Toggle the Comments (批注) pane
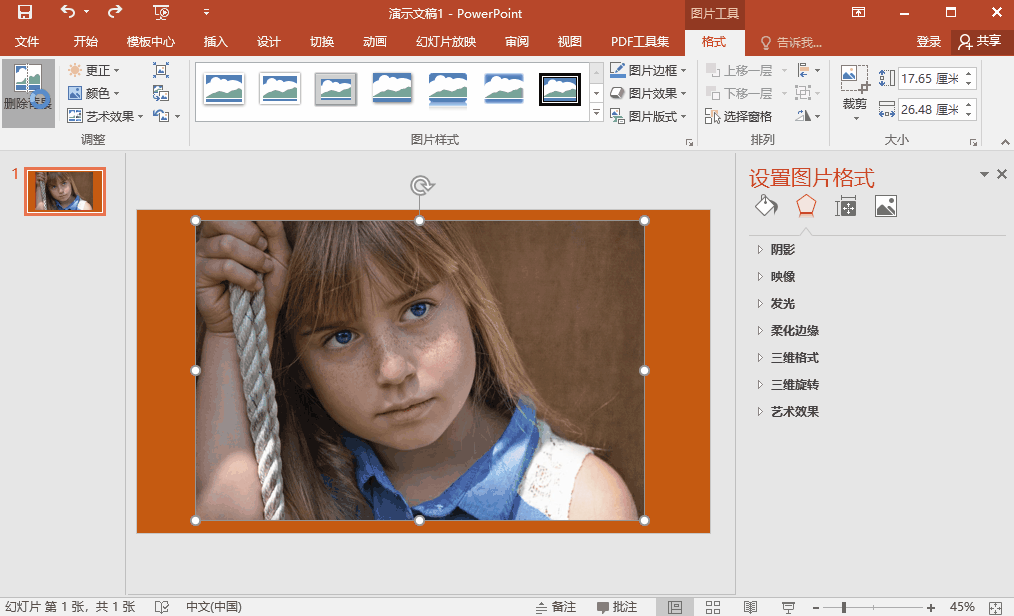Screen dimensions: 1014x616 pos(617,607)
